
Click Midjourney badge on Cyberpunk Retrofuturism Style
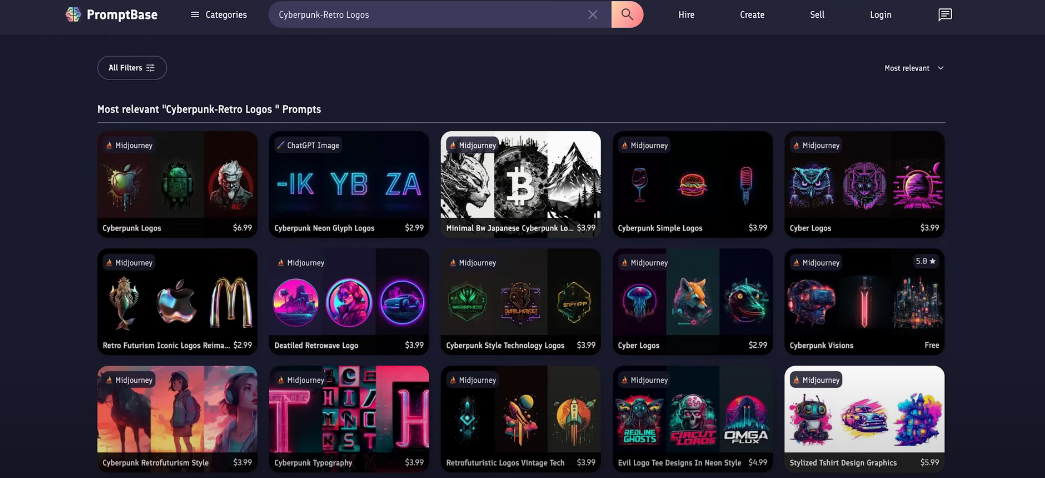[129, 380]
